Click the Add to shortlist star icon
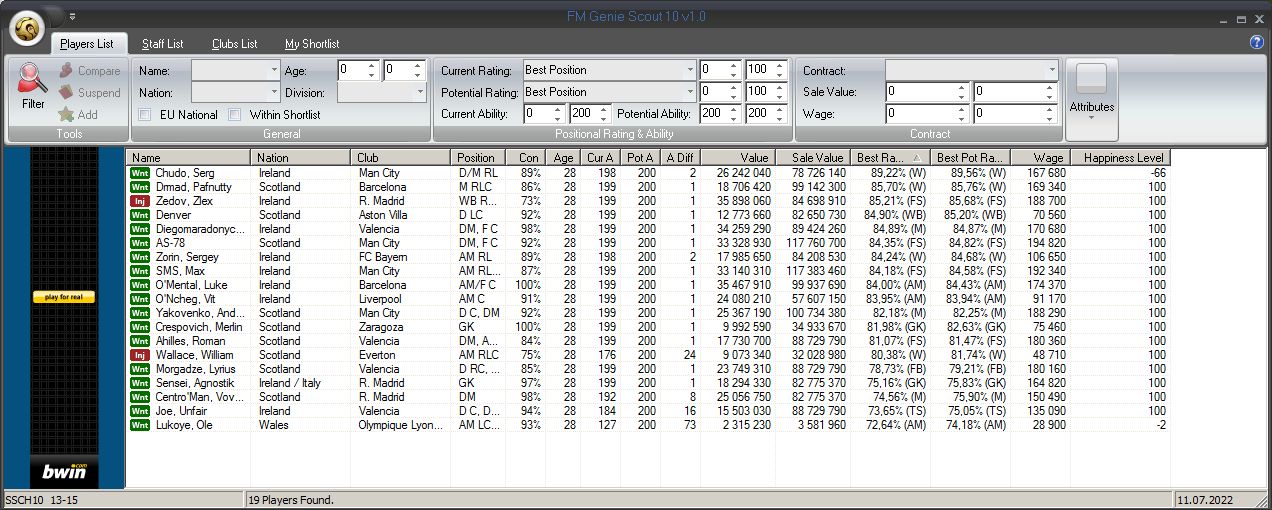The width and height of the screenshot is (1272, 510). (66, 115)
